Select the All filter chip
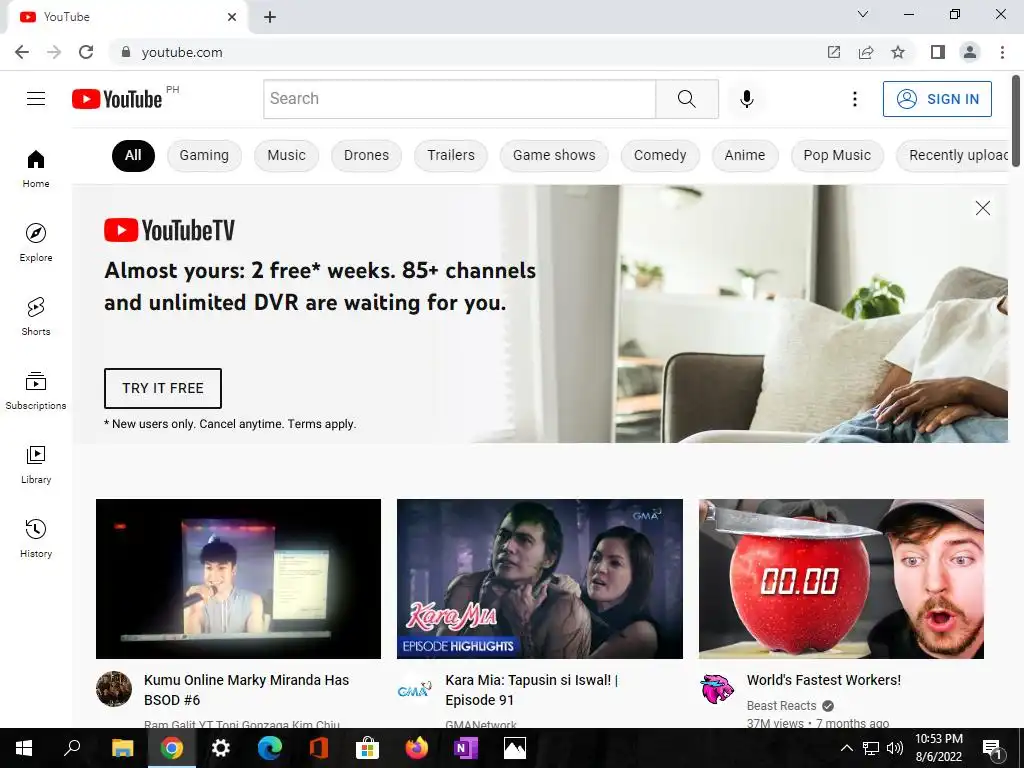 (x=133, y=155)
